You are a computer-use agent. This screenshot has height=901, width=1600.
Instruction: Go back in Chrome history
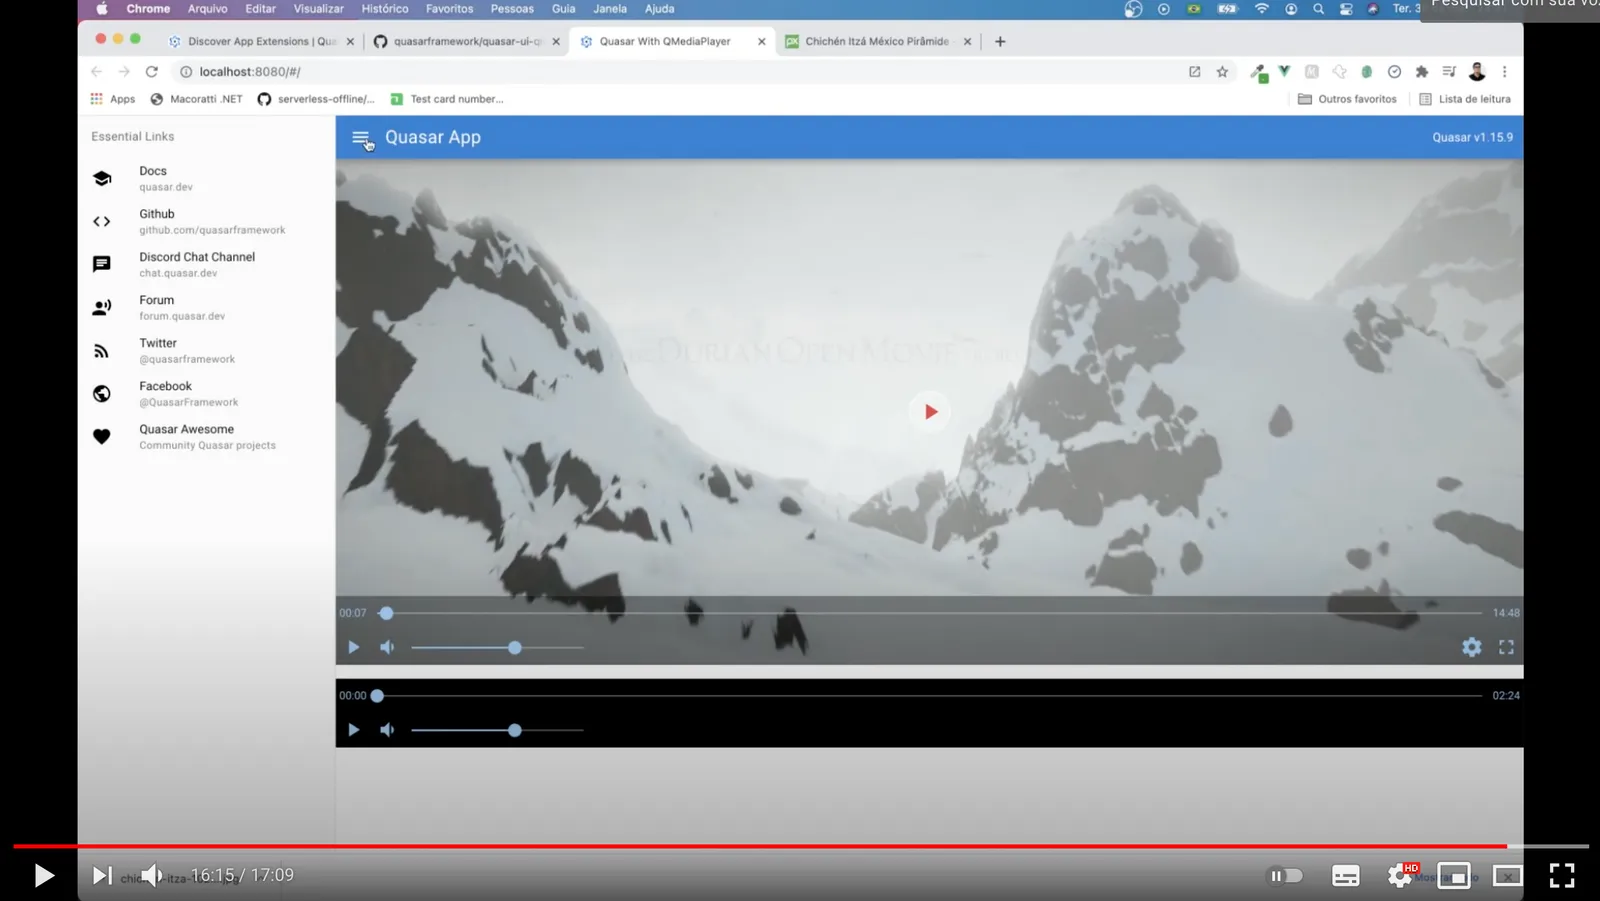pyautogui.click(x=96, y=72)
